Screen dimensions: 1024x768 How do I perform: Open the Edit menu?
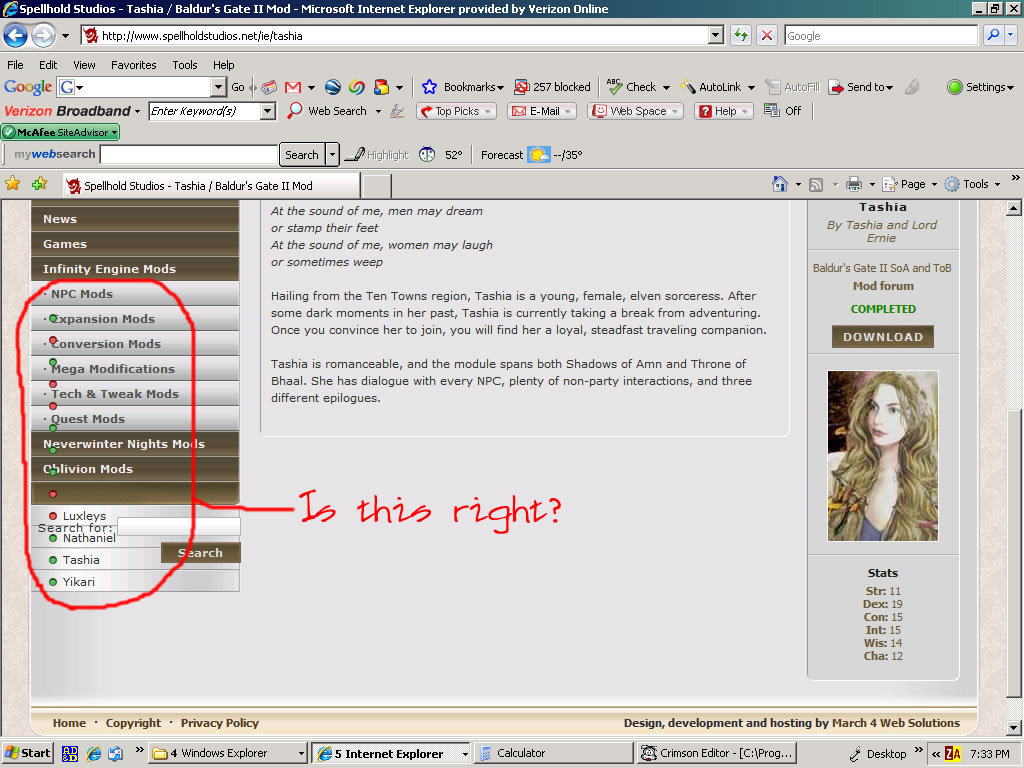[48, 65]
